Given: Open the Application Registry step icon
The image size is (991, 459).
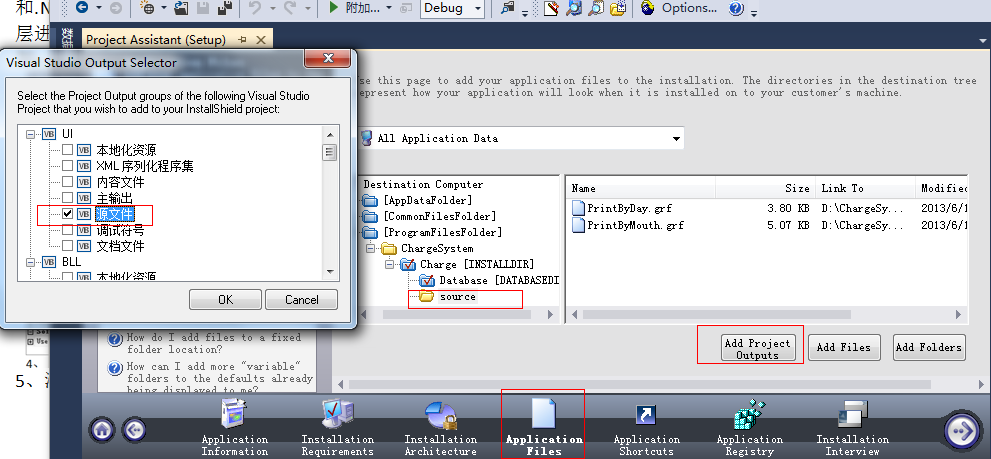Looking at the screenshot, I should coord(750,415).
